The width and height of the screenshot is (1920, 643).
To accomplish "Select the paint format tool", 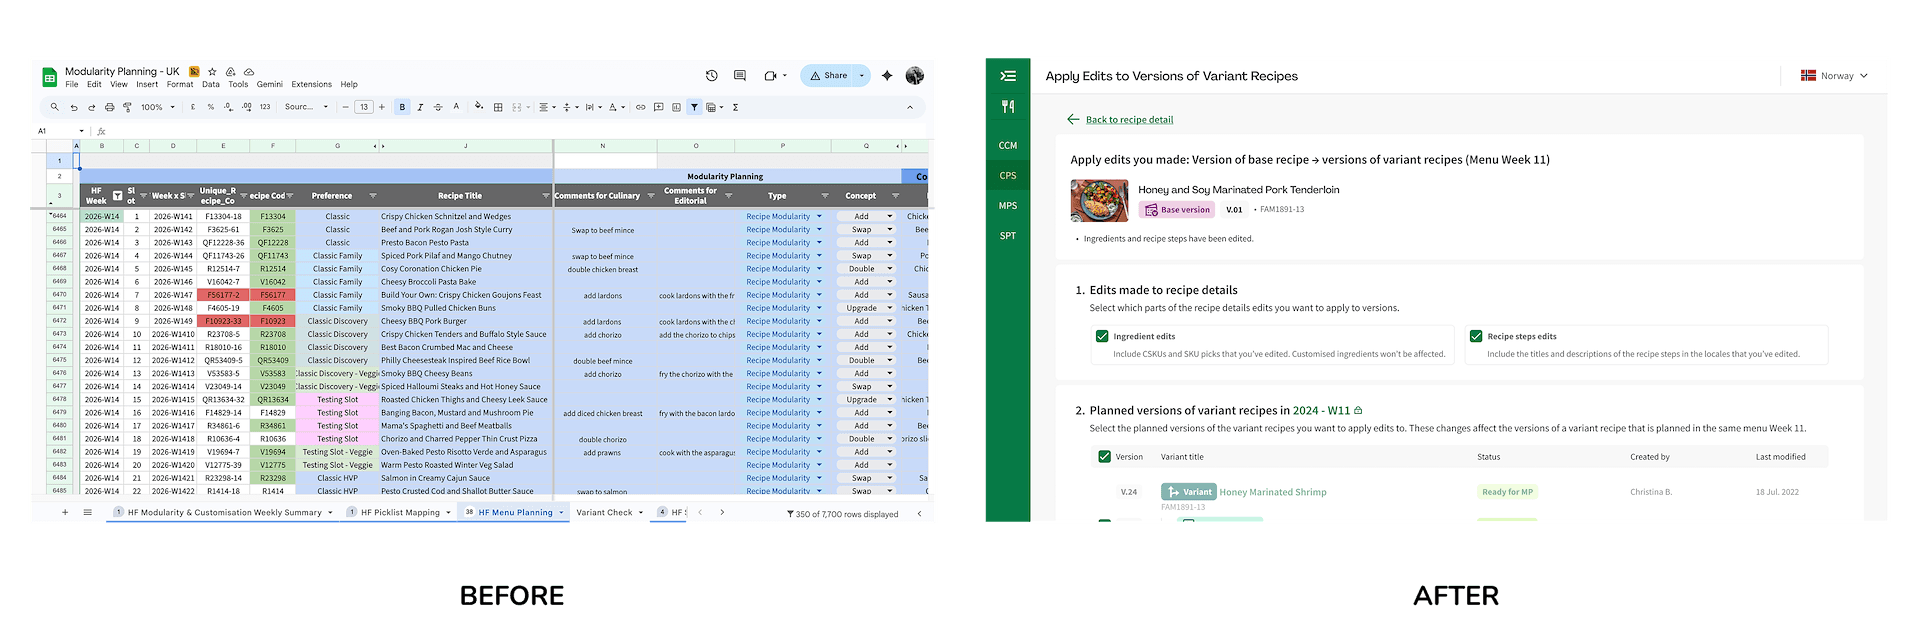I will pyautogui.click(x=127, y=107).
